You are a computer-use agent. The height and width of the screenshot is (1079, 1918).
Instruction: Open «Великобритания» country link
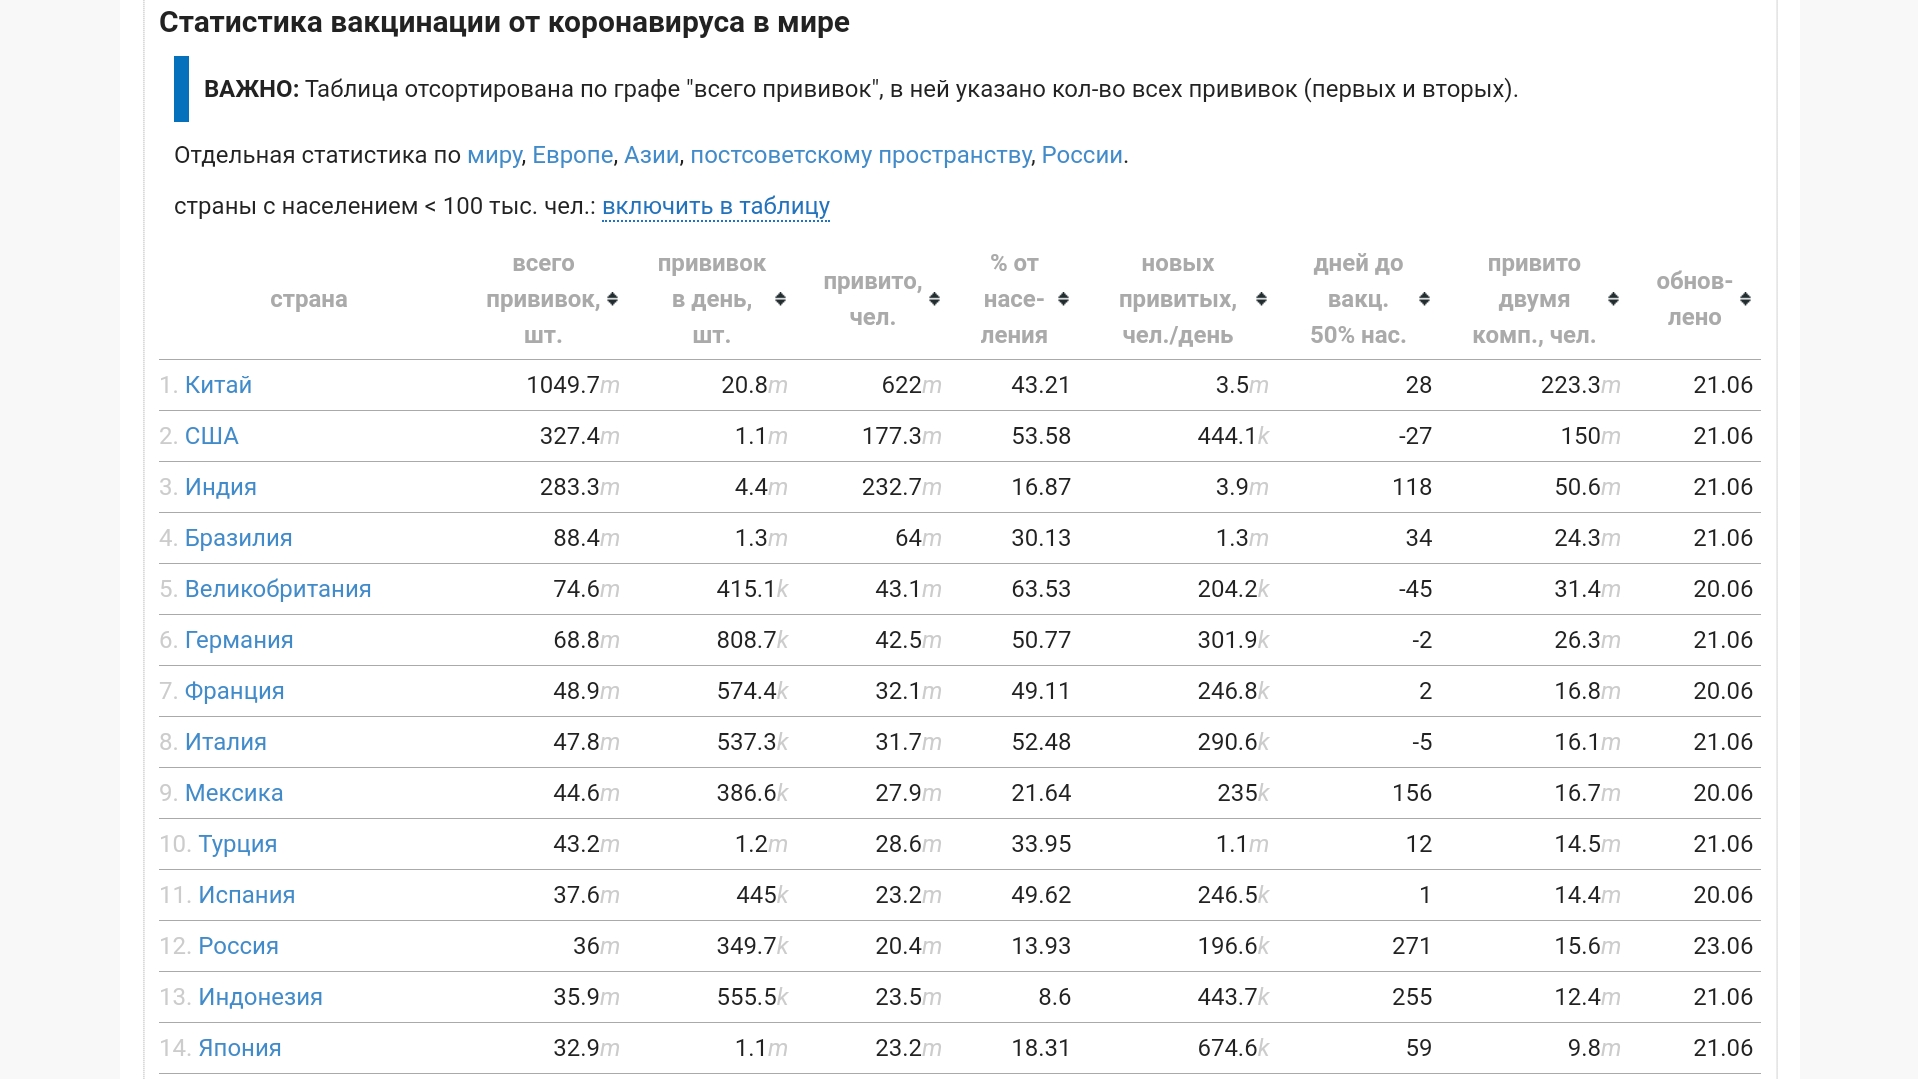[x=277, y=589]
